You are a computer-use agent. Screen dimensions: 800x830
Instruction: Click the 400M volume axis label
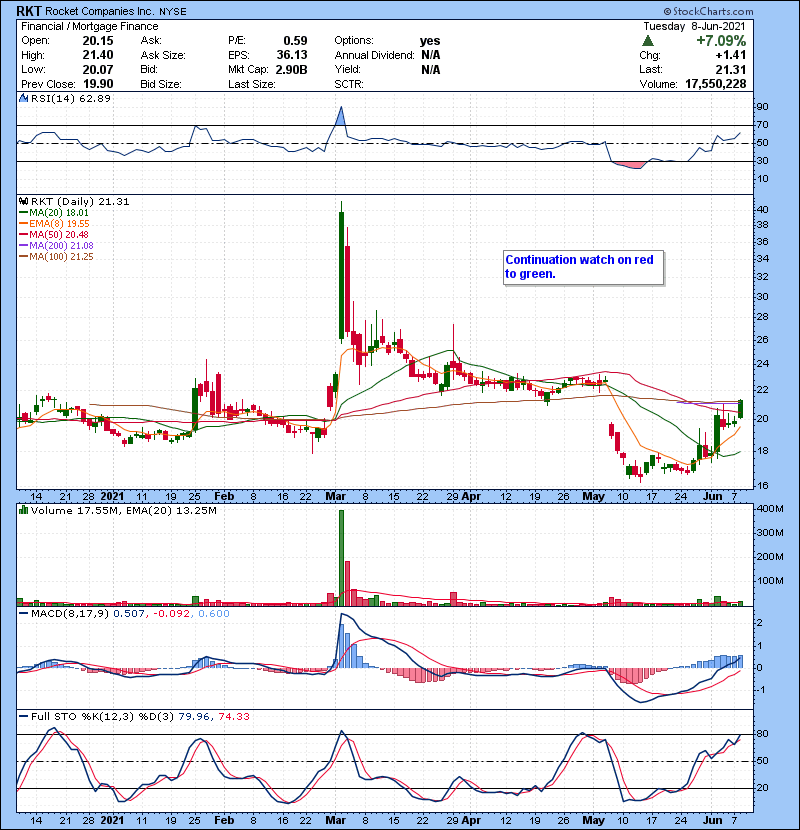[770, 509]
